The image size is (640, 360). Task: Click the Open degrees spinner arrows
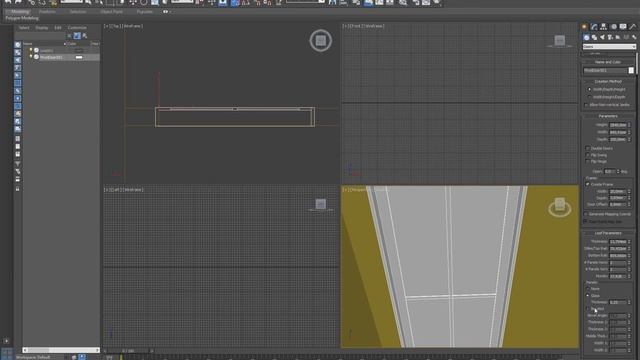tap(618, 171)
